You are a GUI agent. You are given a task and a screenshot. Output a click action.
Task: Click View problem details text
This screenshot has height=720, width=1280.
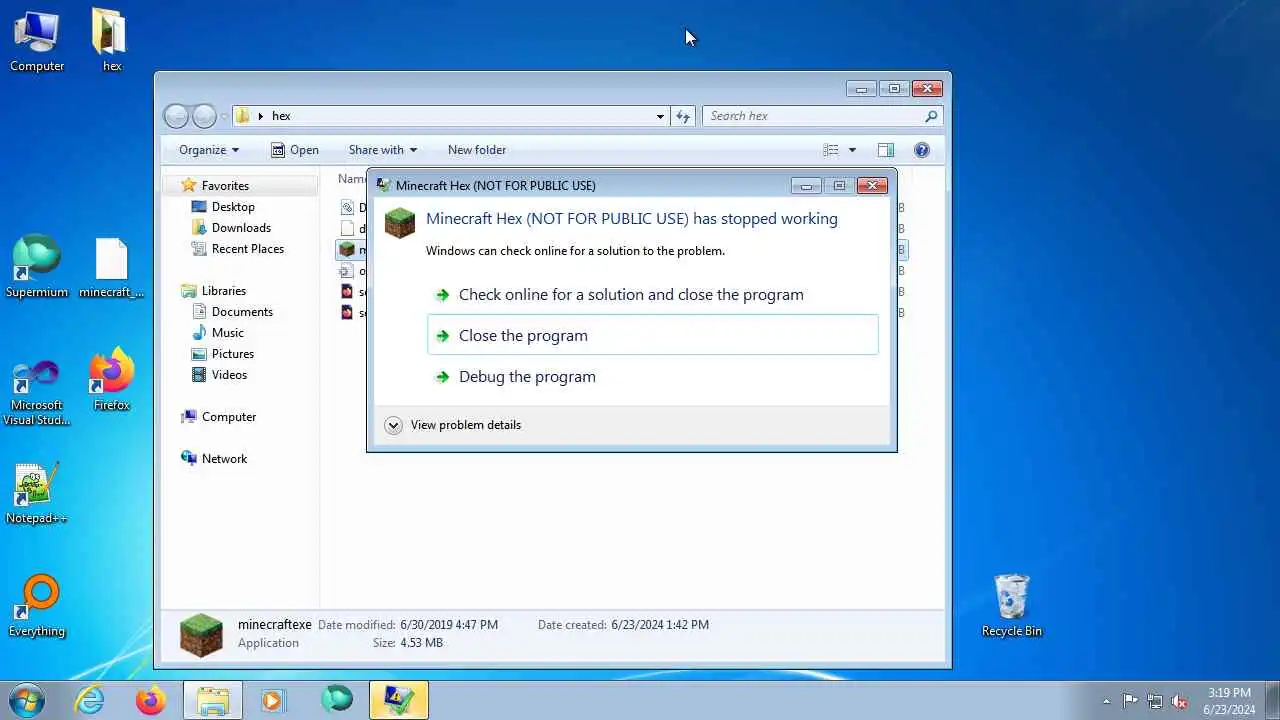click(465, 425)
